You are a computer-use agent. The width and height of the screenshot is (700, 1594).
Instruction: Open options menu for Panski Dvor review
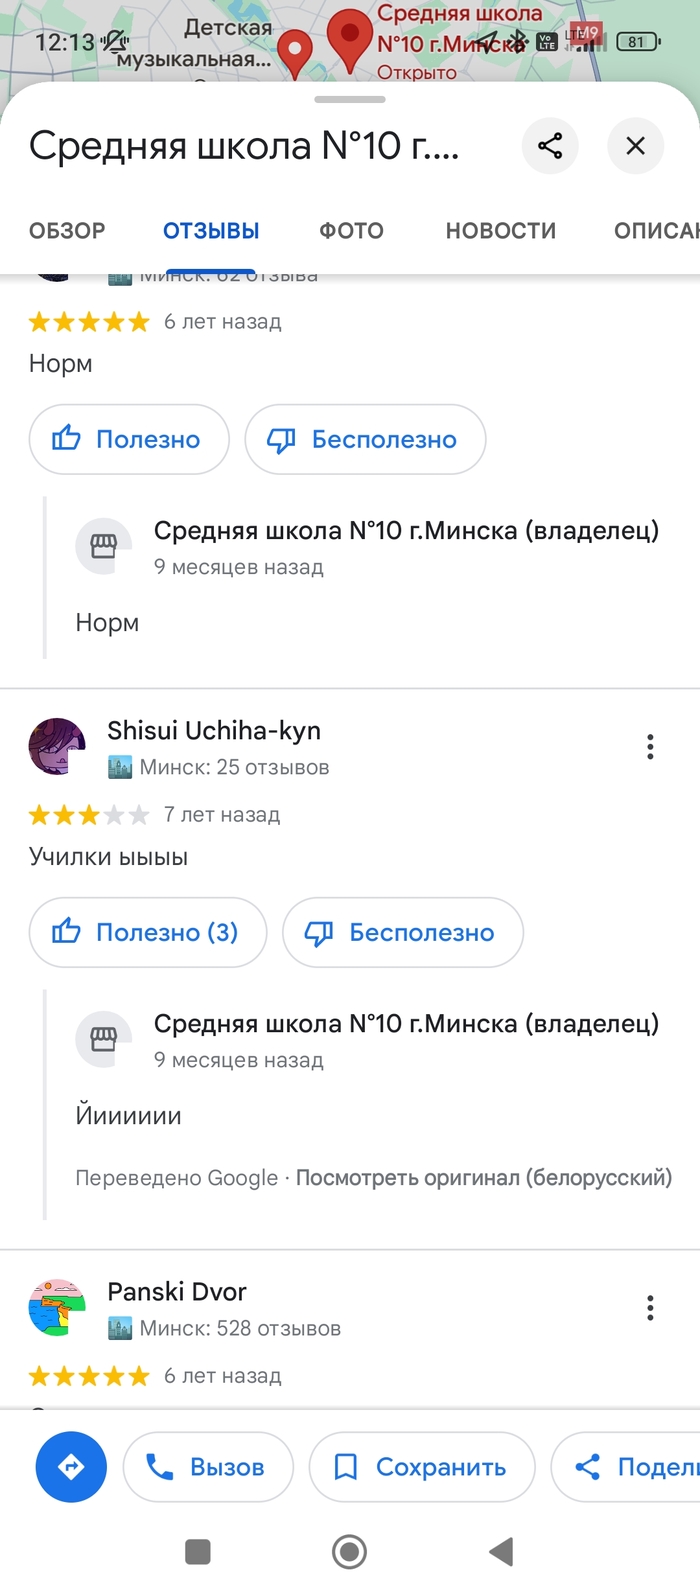point(650,1308)
